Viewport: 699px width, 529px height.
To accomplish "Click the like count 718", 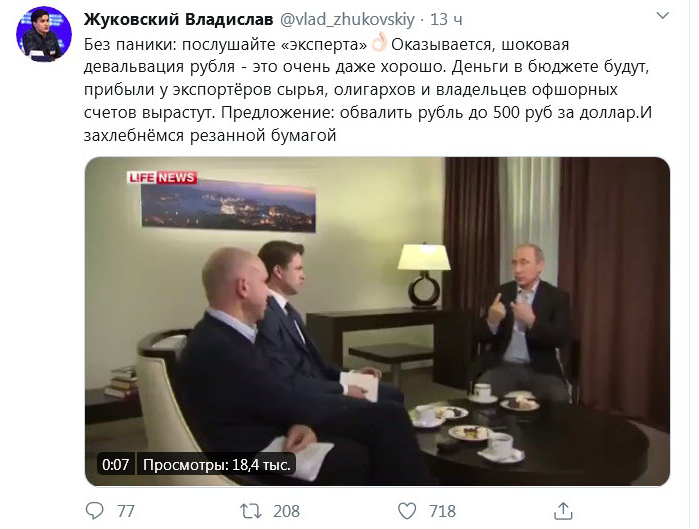I will (x=442, y=511).
